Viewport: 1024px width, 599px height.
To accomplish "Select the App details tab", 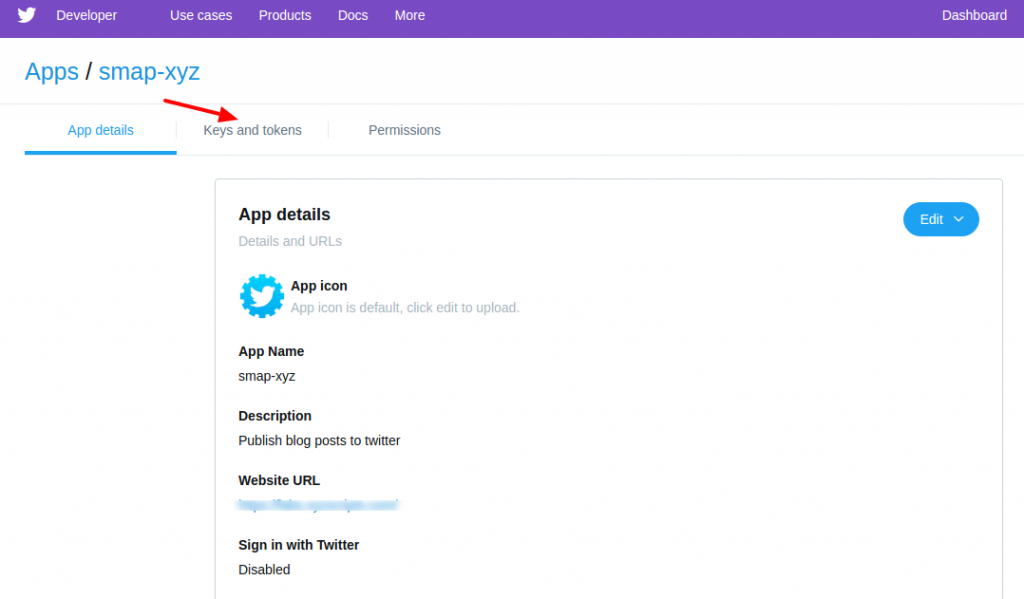I will pyautogui.click(x=100, y=130).
